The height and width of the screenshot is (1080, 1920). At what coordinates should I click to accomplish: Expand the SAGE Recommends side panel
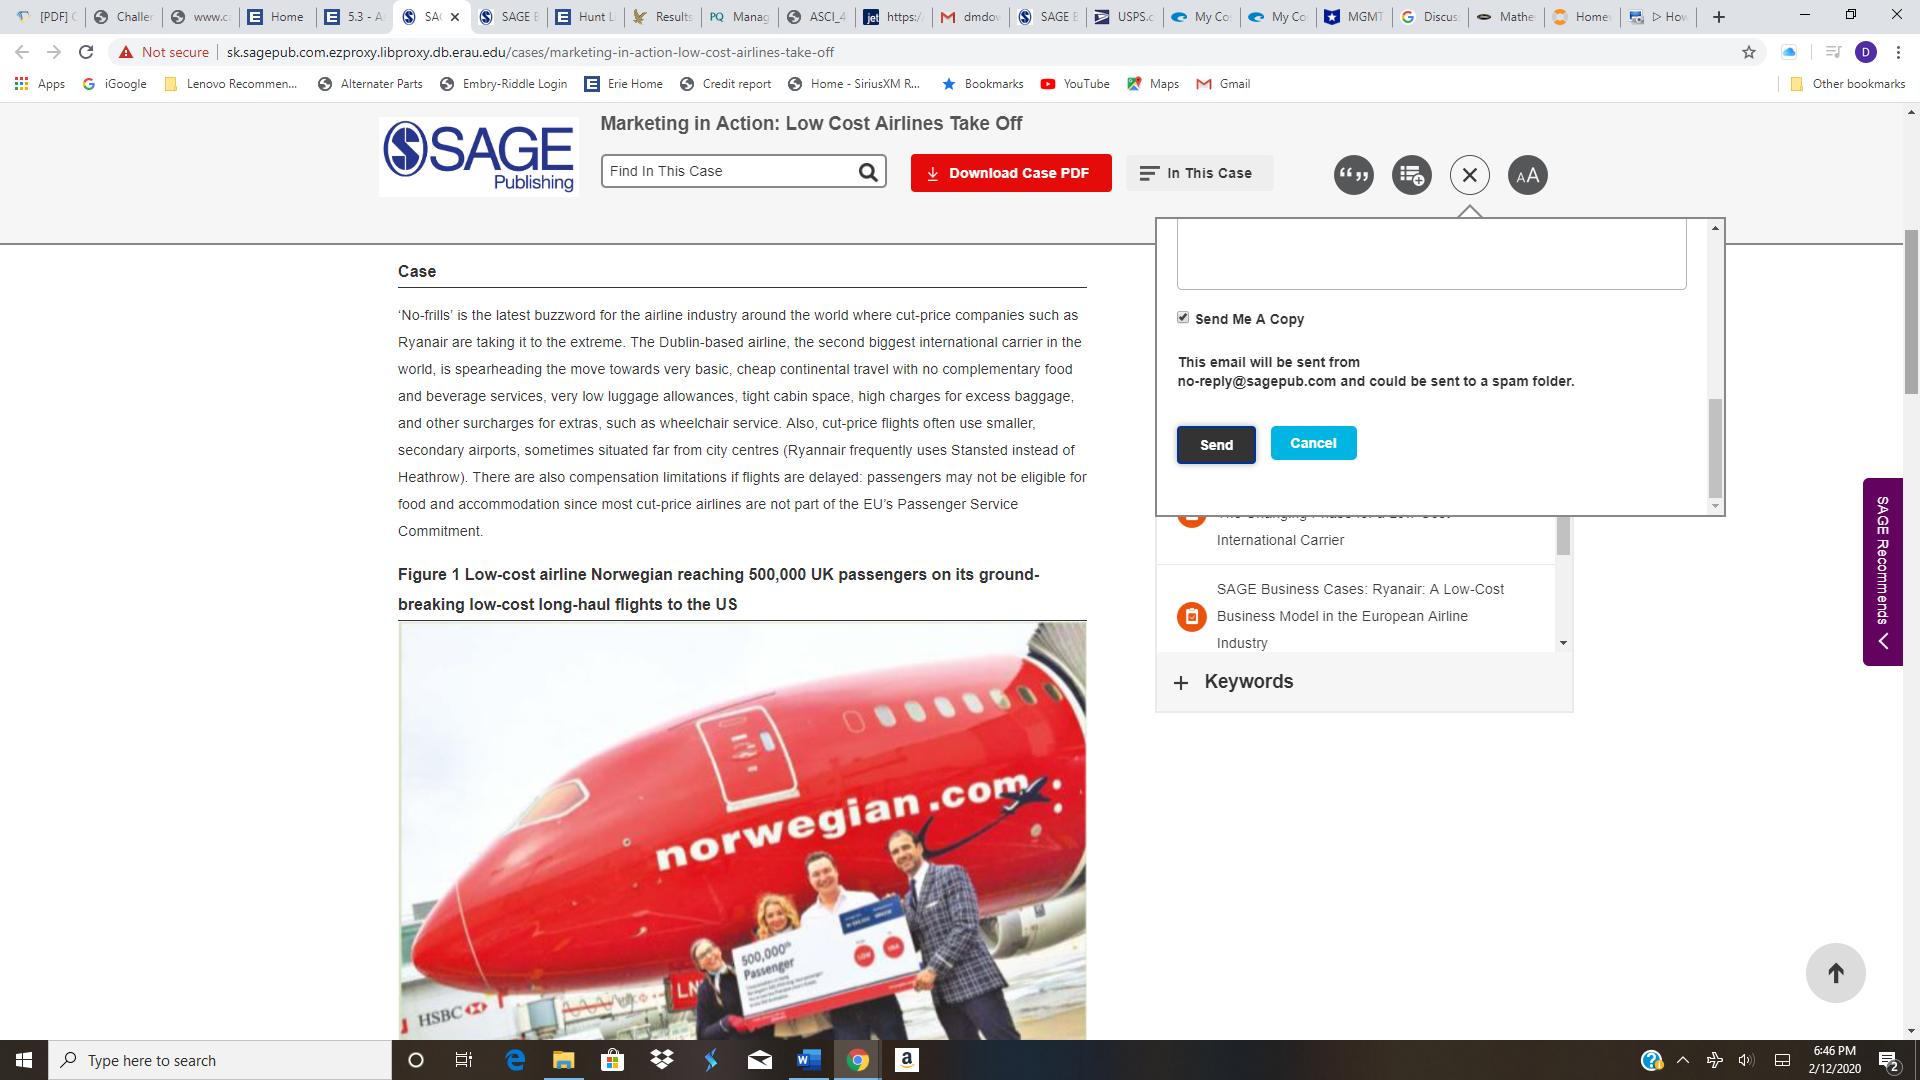coord(1882,571)
